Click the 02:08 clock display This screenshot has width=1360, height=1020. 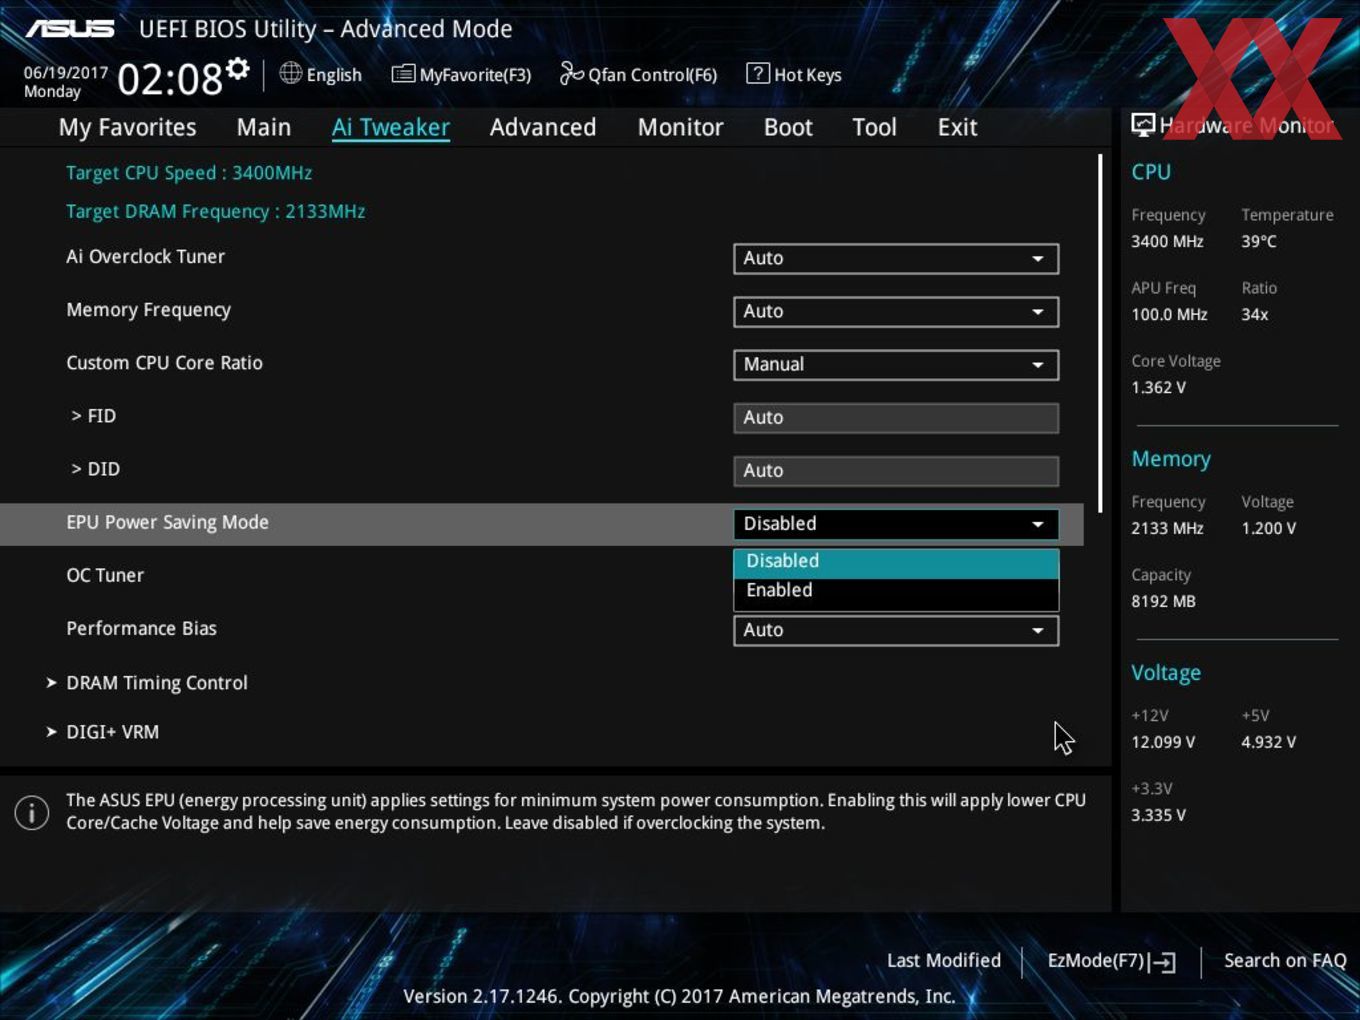tap(169, 78)
